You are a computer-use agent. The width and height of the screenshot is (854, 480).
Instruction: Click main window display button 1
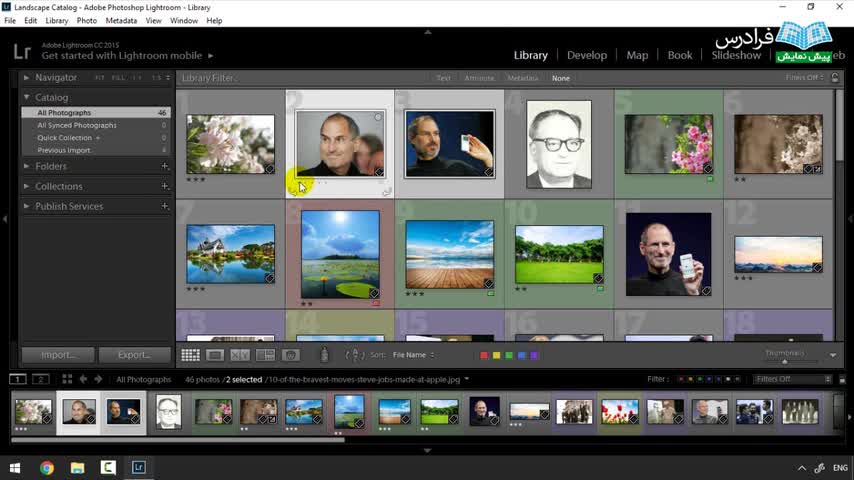tap(17, 379)
